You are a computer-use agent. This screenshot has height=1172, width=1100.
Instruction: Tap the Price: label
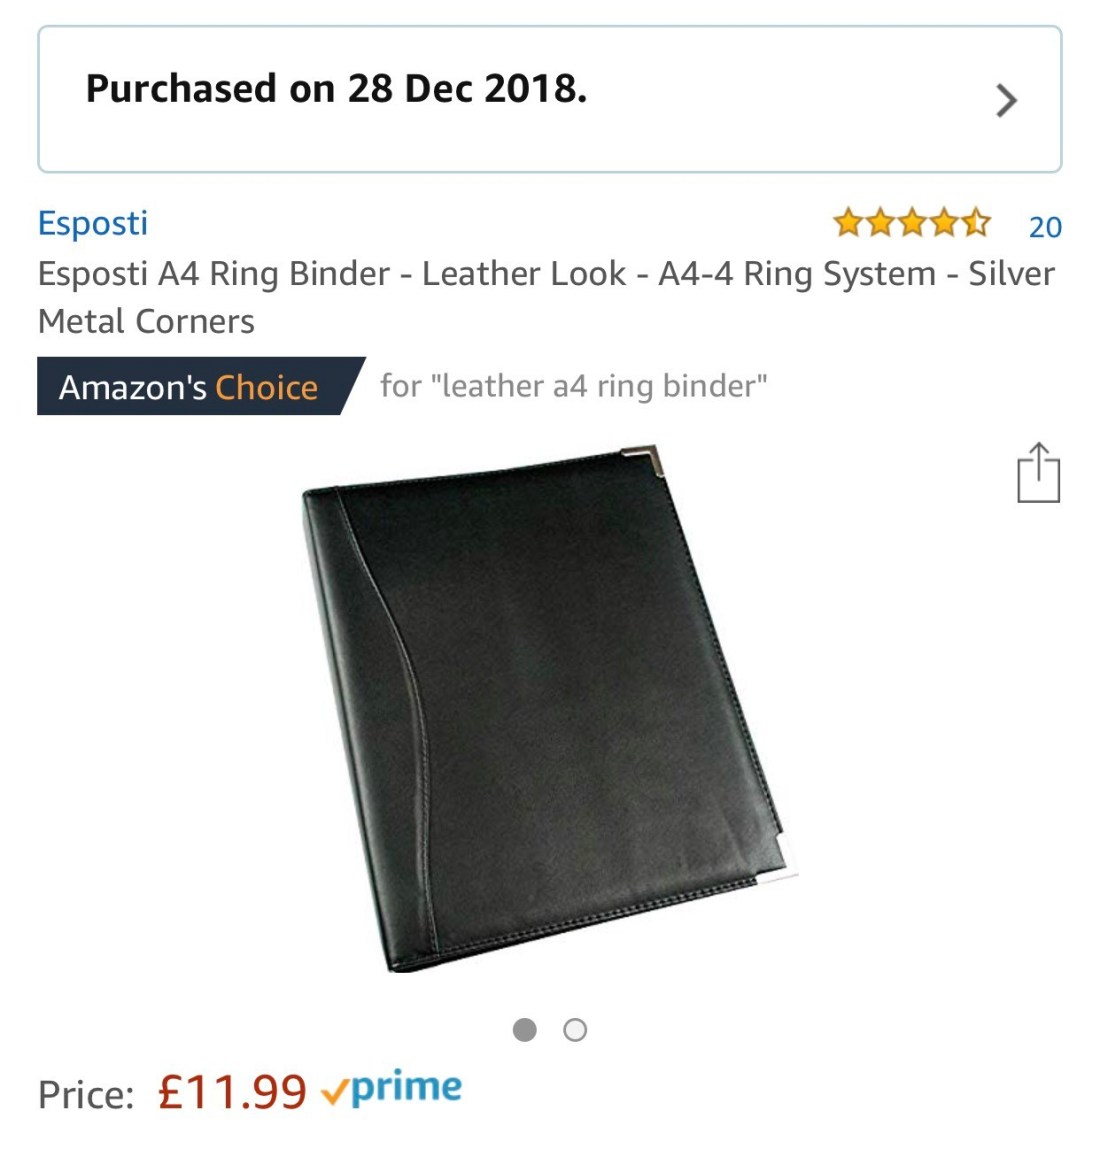tap(86, 1094)
